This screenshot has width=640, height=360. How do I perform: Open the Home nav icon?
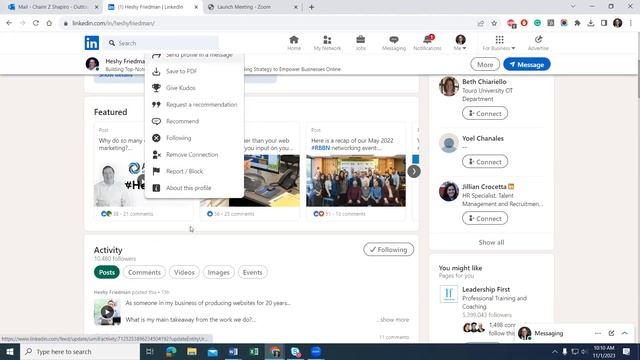point(294,43)
